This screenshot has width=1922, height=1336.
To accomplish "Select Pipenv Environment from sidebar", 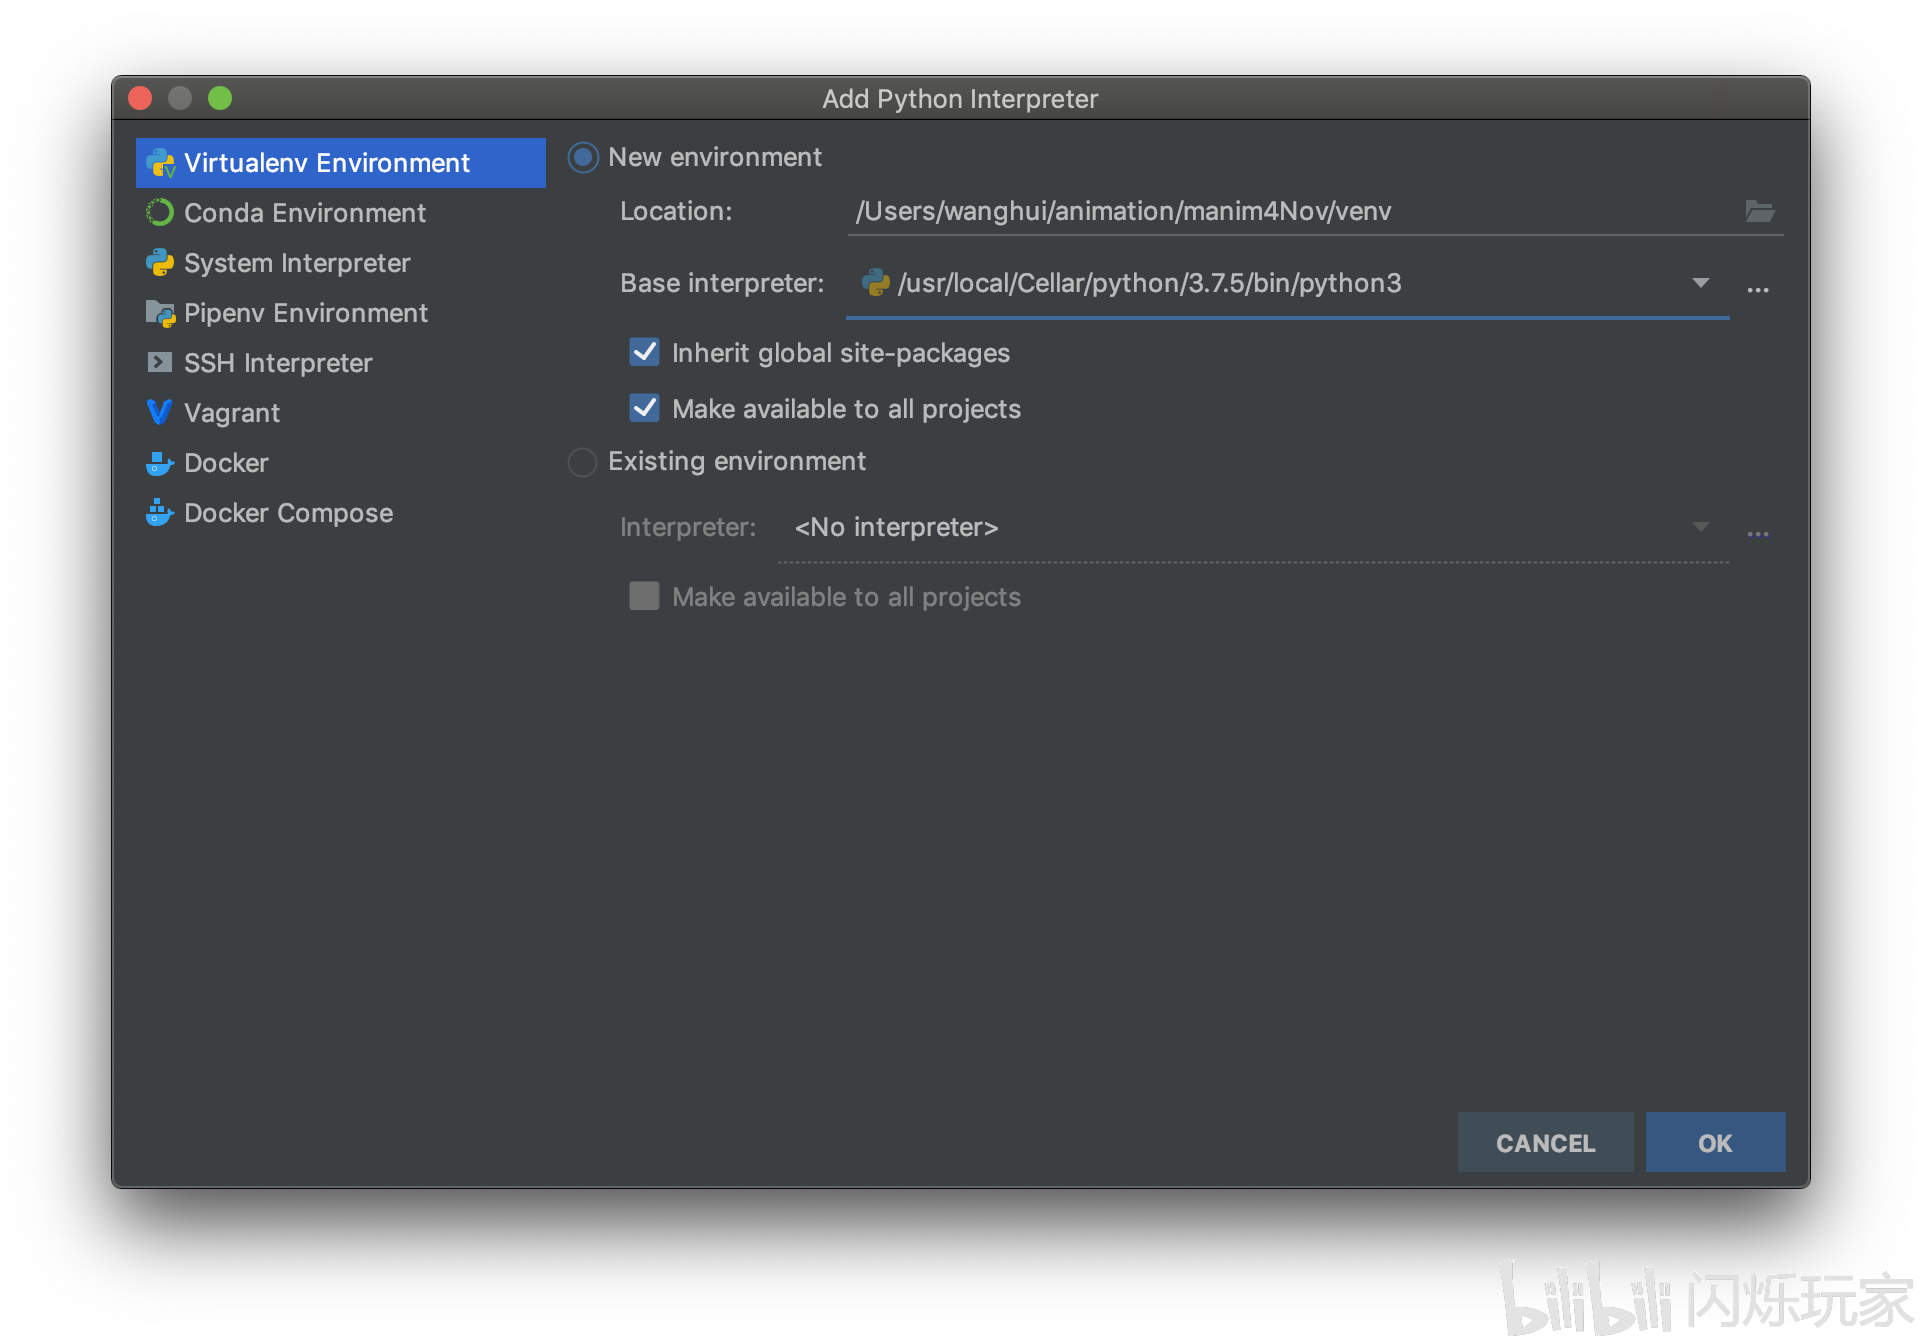I will tap(288, 311).
